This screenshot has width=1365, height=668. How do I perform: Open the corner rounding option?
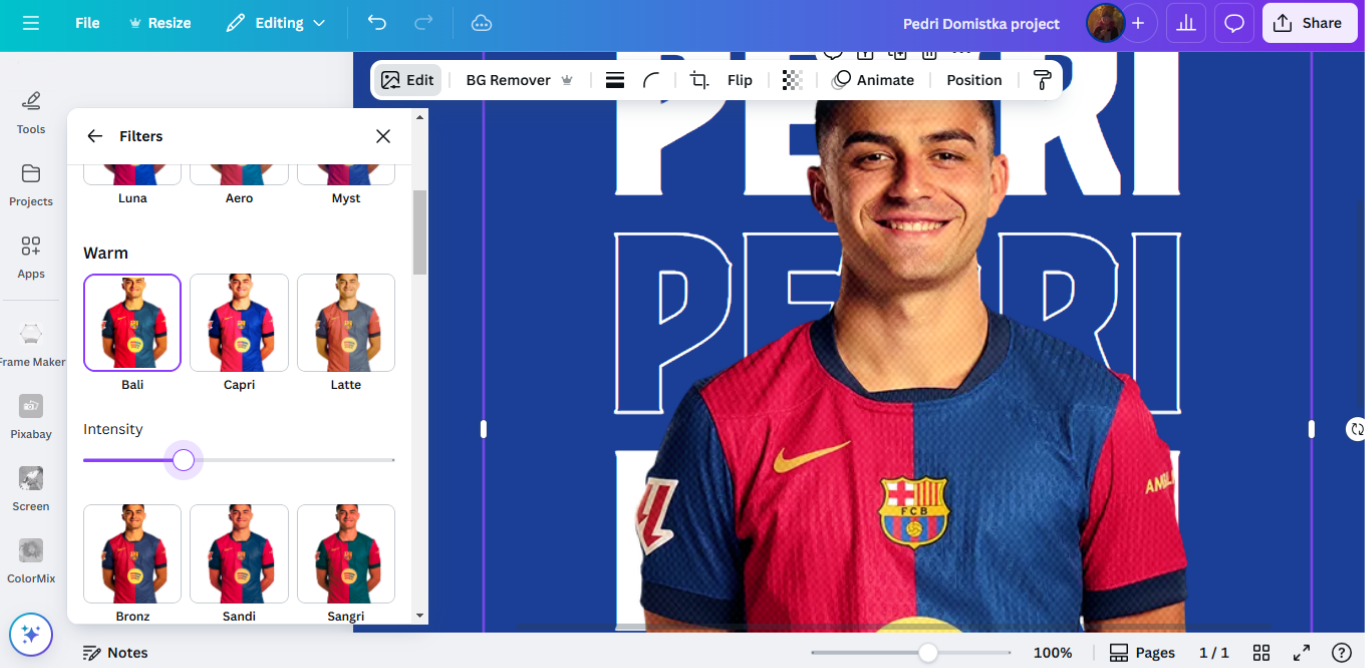651,80
